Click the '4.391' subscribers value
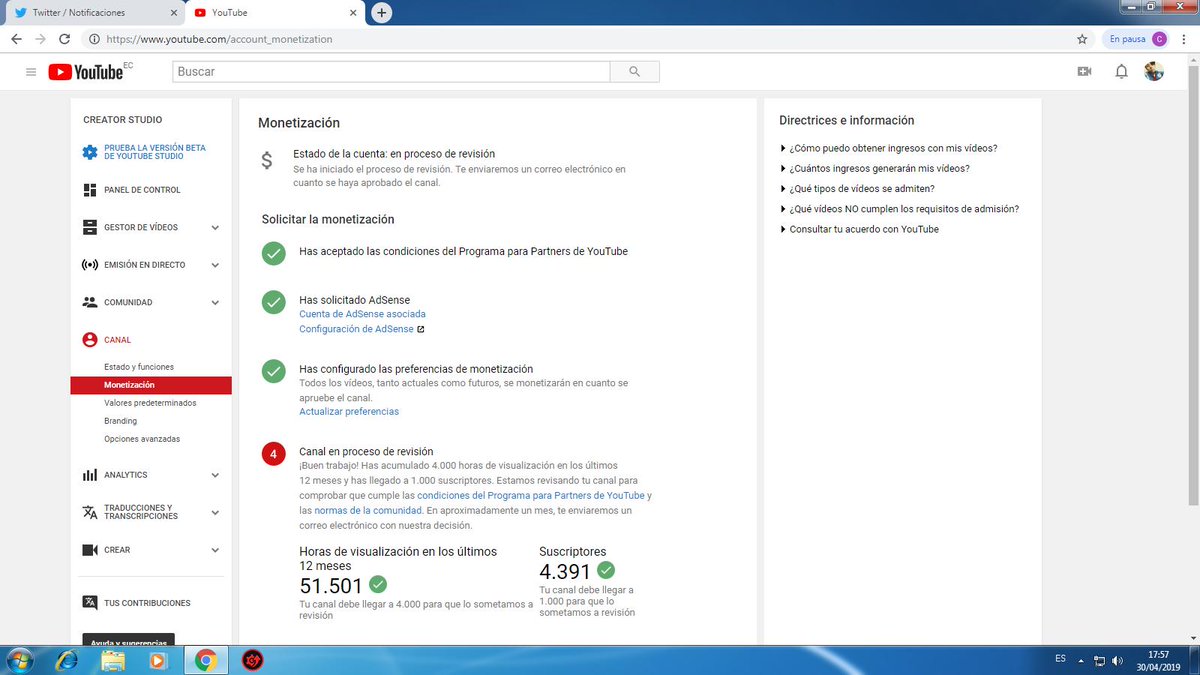Image resolution: width=1200 pixels, height=675 pixels. click(x=565, y=573)
